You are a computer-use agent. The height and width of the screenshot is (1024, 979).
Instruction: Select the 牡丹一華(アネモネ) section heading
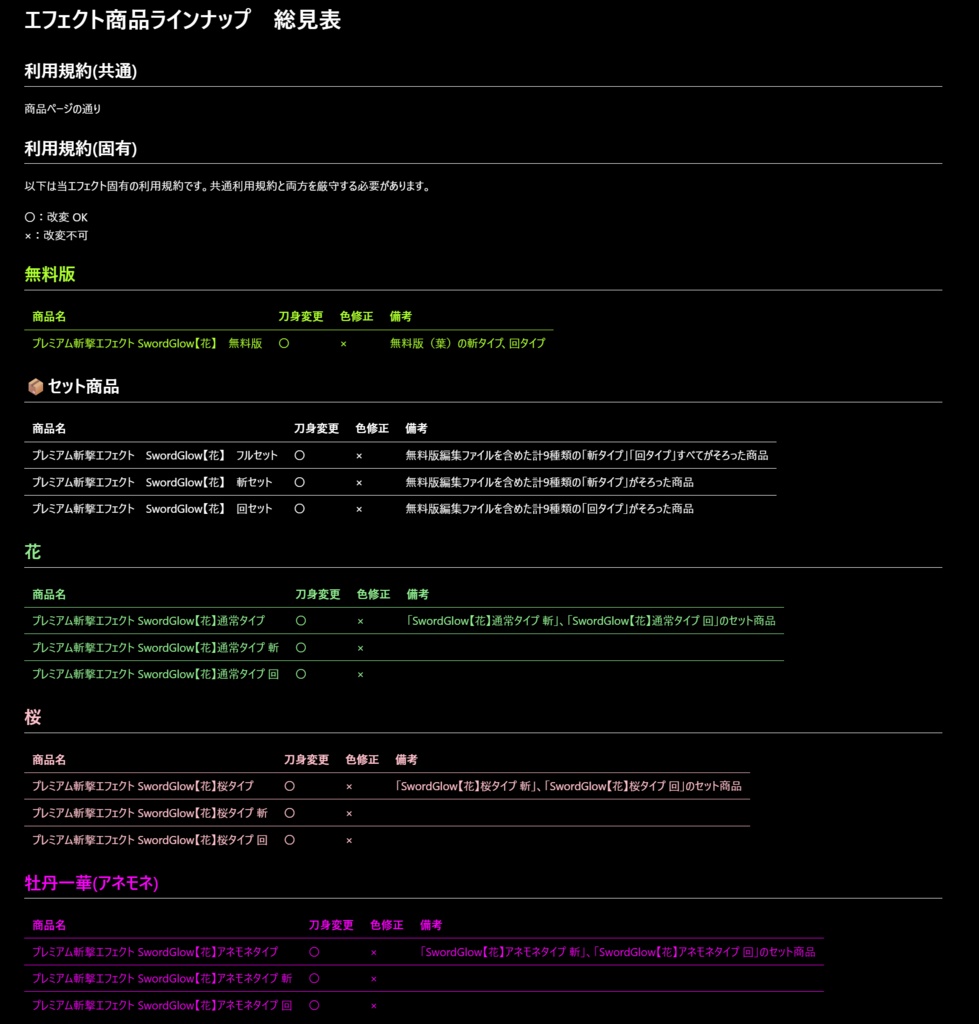pyautogui.click(x=88, y=883)
